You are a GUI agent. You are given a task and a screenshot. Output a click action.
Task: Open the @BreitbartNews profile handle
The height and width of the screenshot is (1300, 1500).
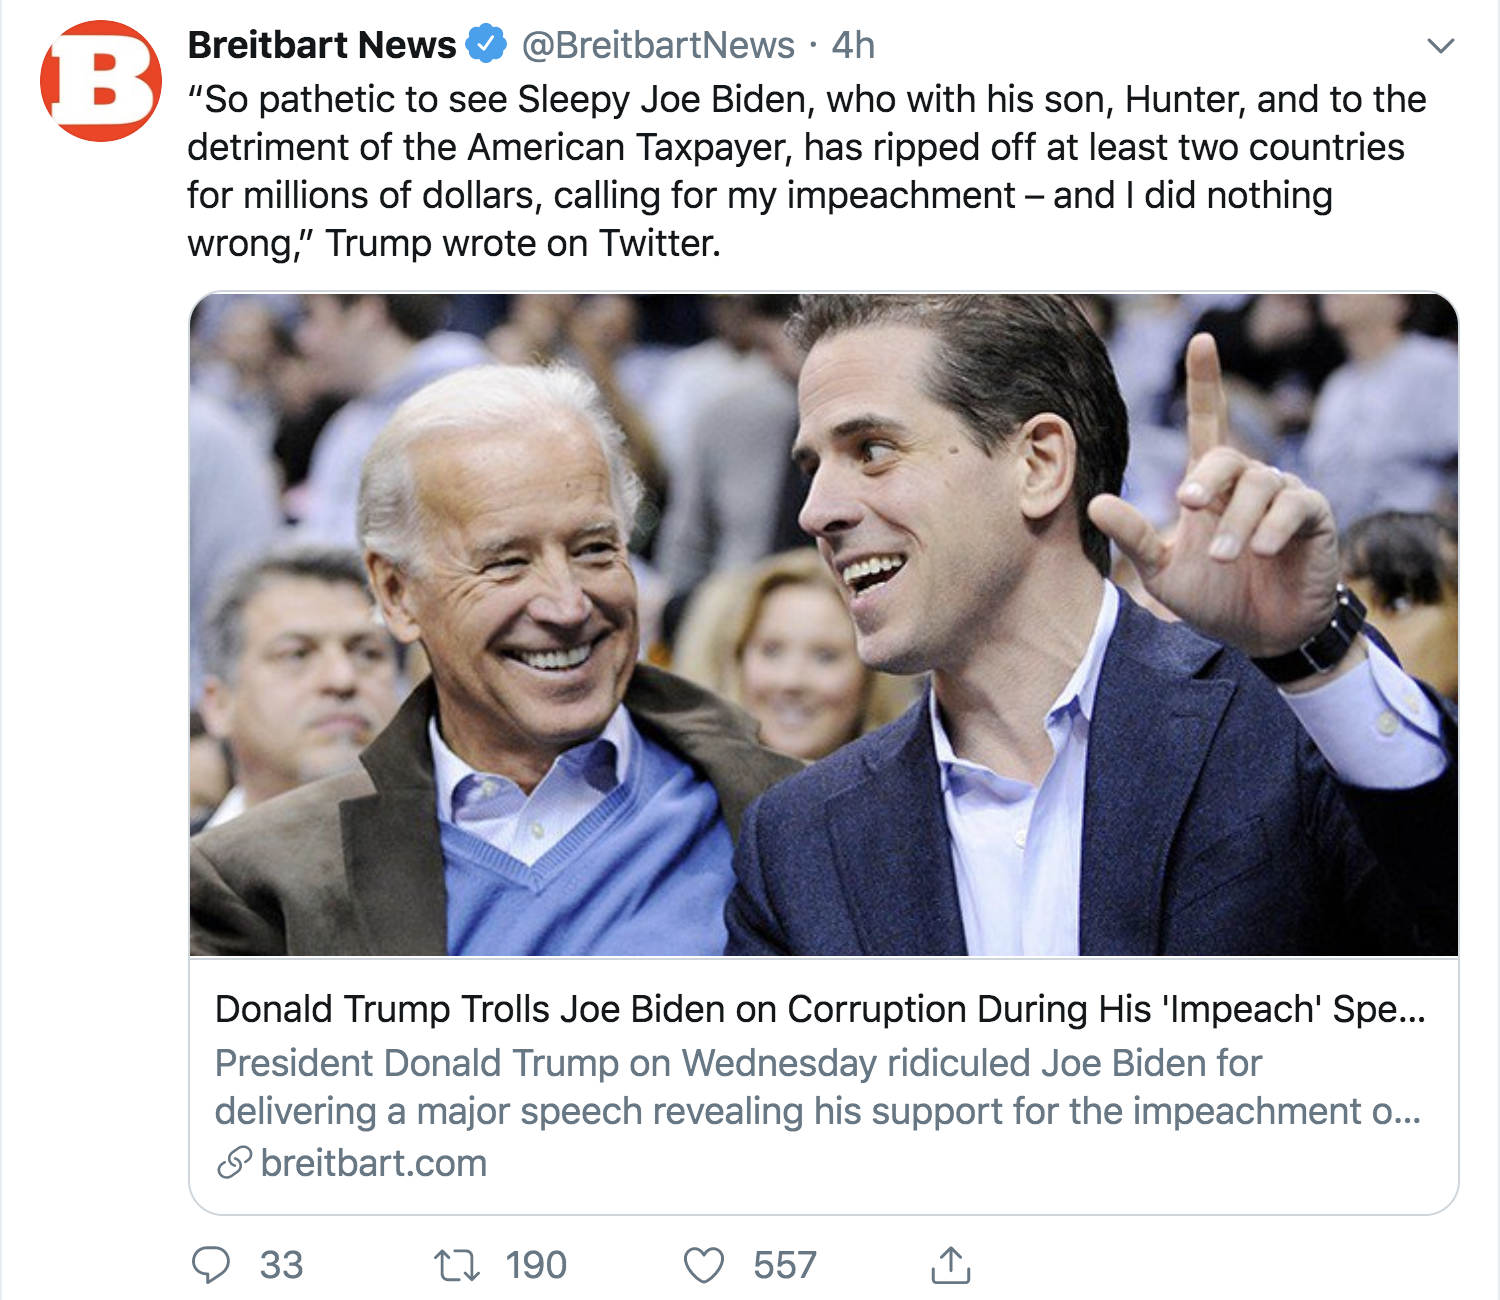651,43
